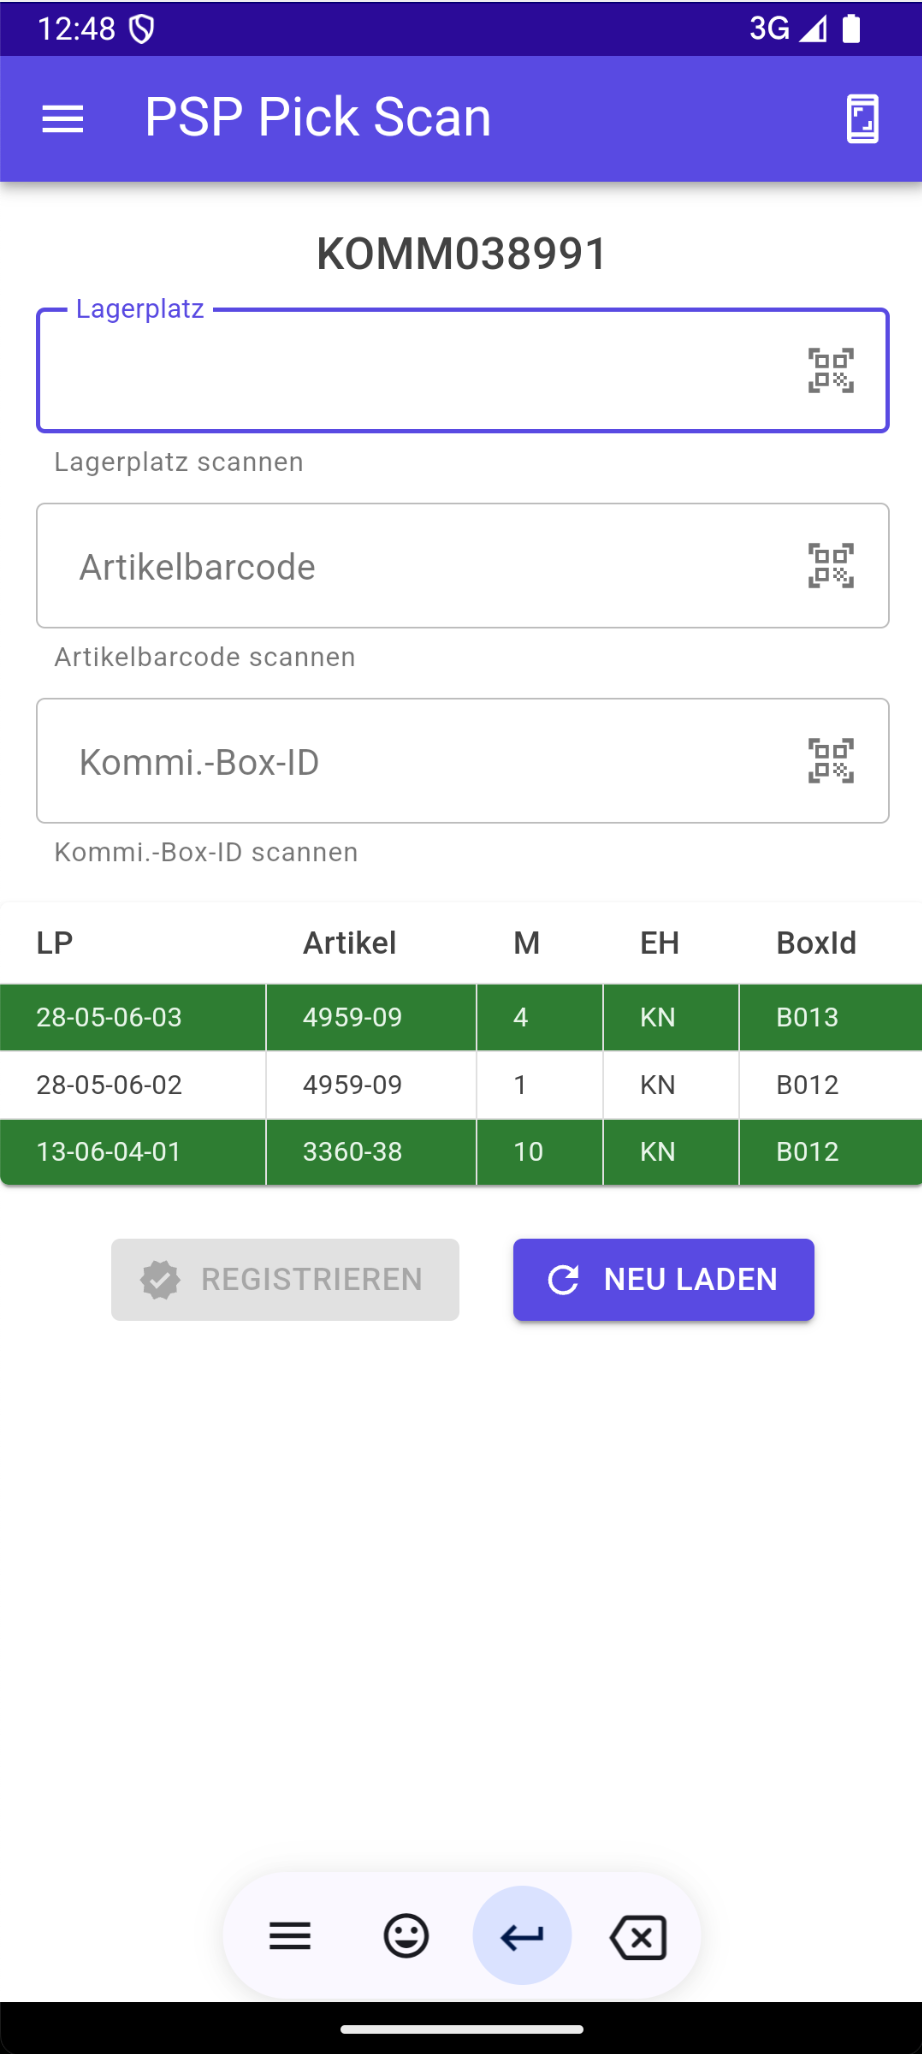Open the hamburger navigation menu
Screen dimensions: 922x2054
tap(62, 119)
